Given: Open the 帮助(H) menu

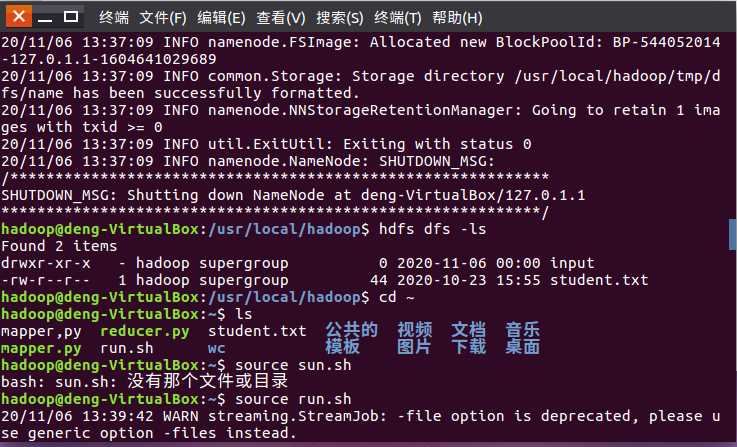Looking at the screenshot, I should coord(457,18).
